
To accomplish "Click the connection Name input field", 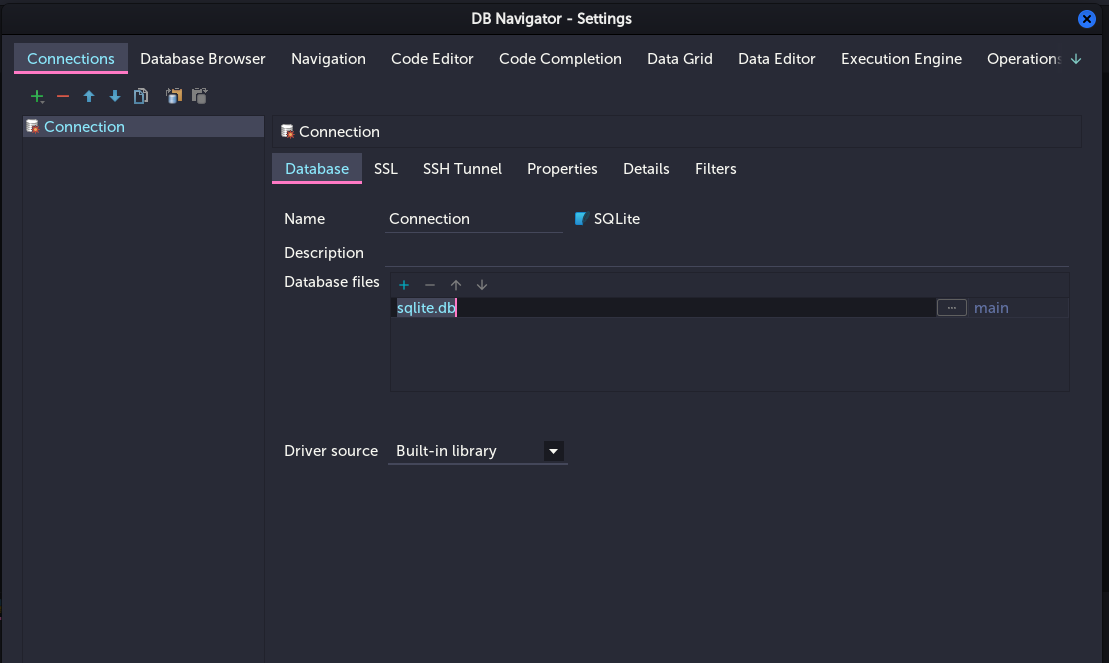I will tap(474, 219).
